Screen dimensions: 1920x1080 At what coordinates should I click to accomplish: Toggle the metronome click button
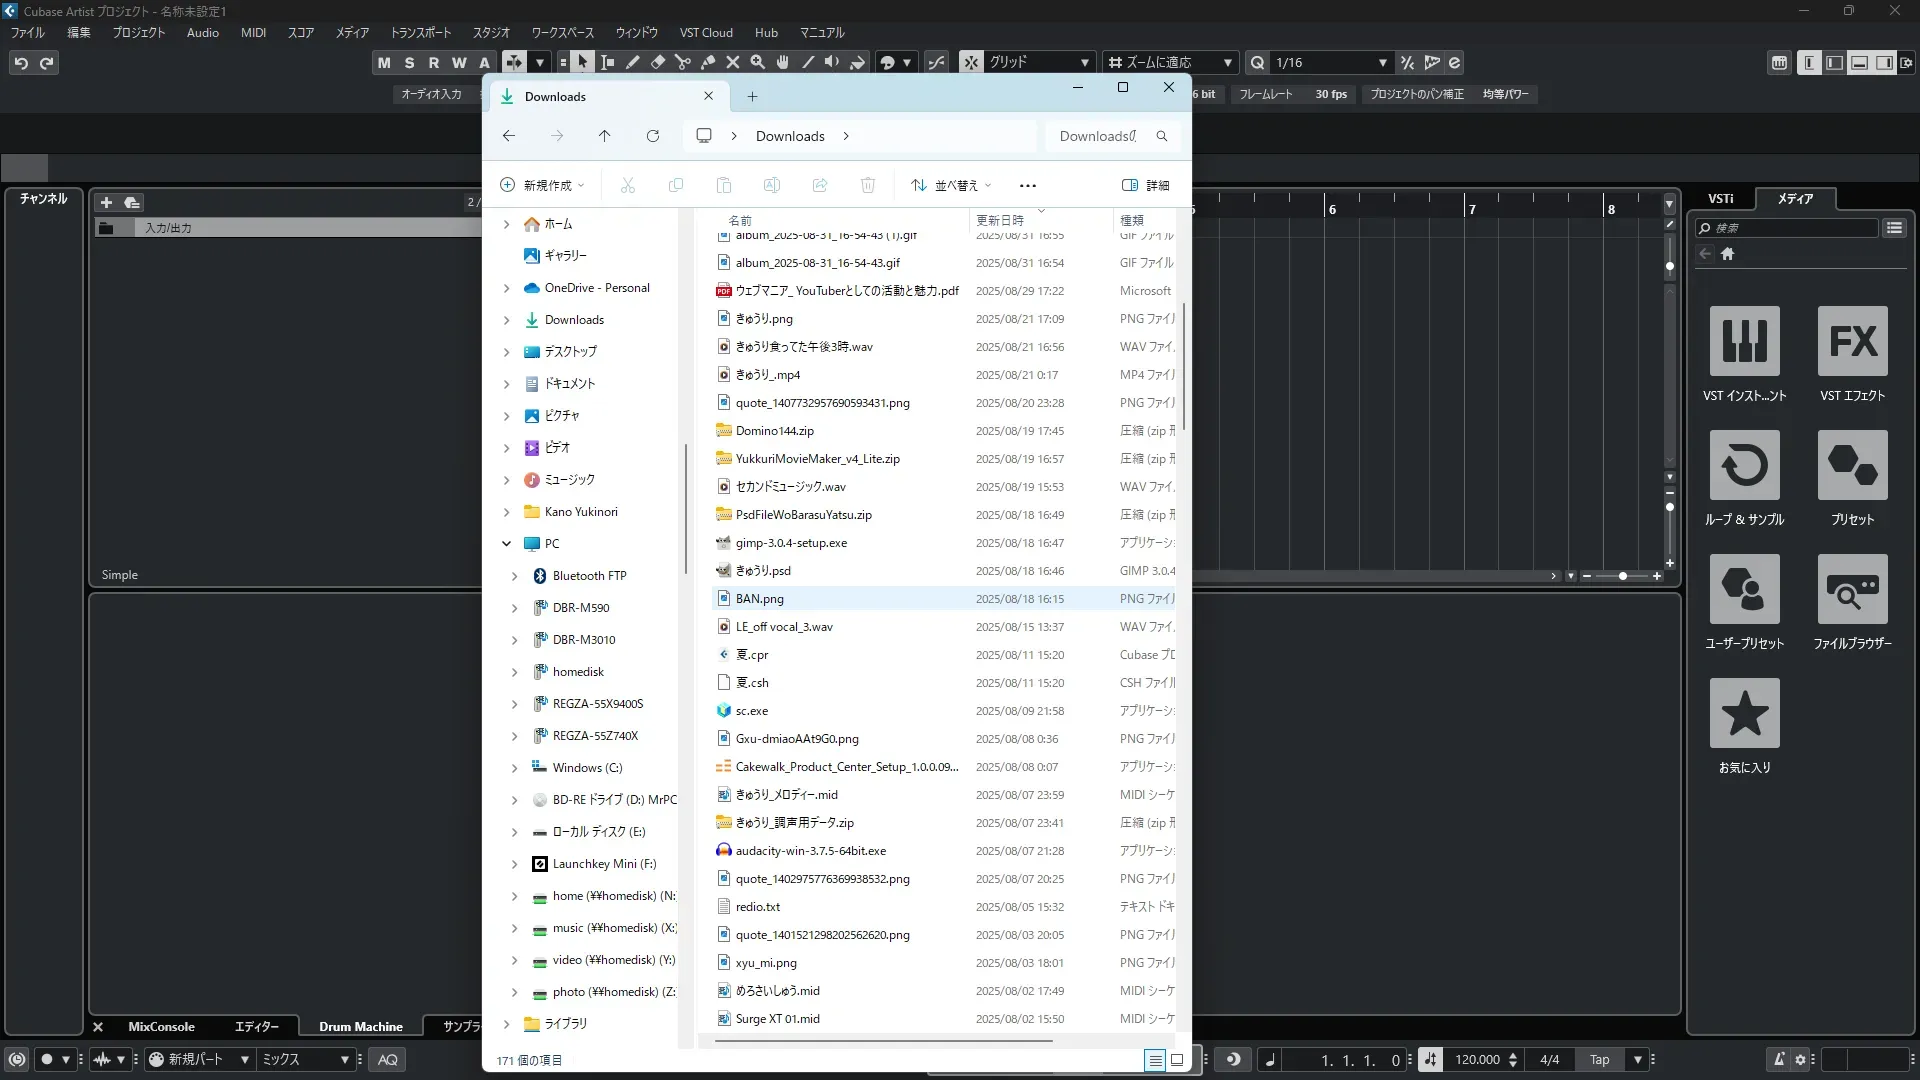pos(1779,1060)
